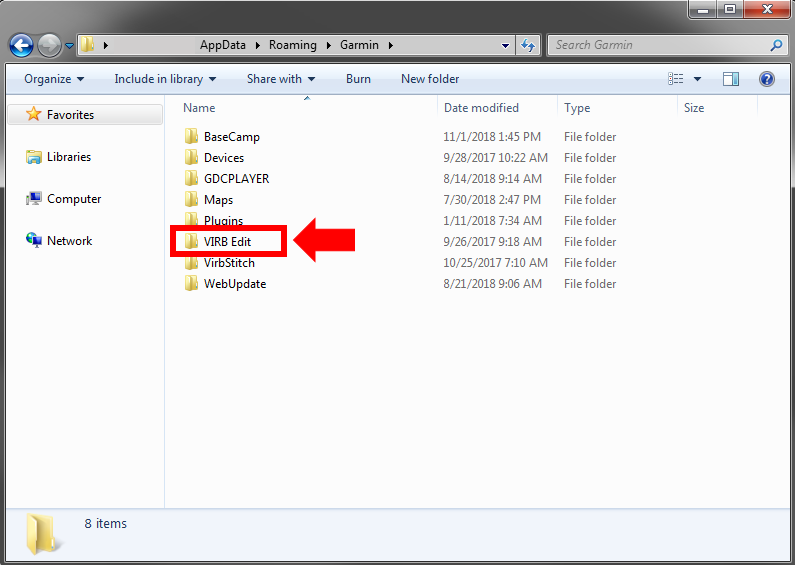Click the Computer monitor icon
Image resolution: width=795 pixels, height=565 pixels.
pyautogui.click(x=33, y=199)
